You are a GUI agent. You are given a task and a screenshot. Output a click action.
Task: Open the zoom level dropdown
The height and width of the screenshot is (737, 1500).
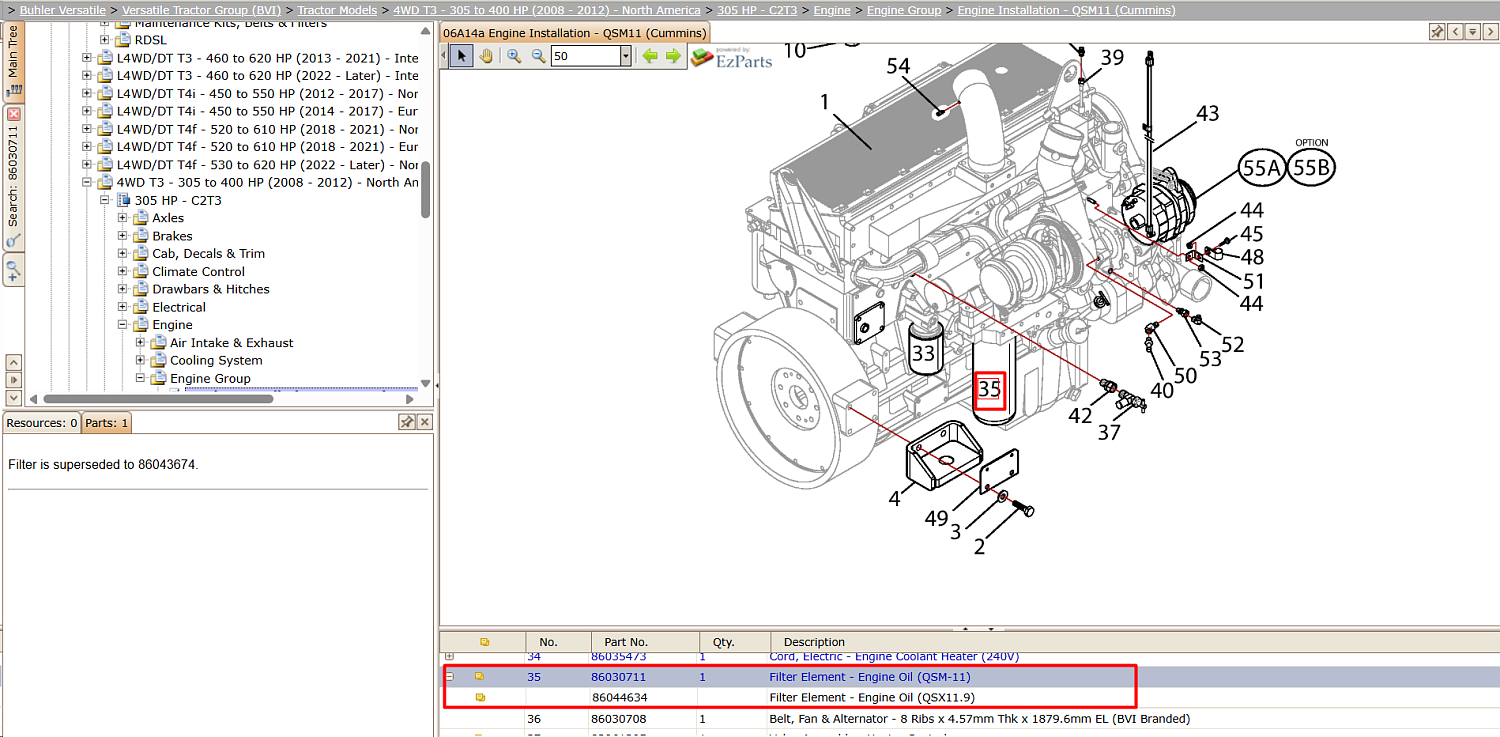click(x=626, y=56)
